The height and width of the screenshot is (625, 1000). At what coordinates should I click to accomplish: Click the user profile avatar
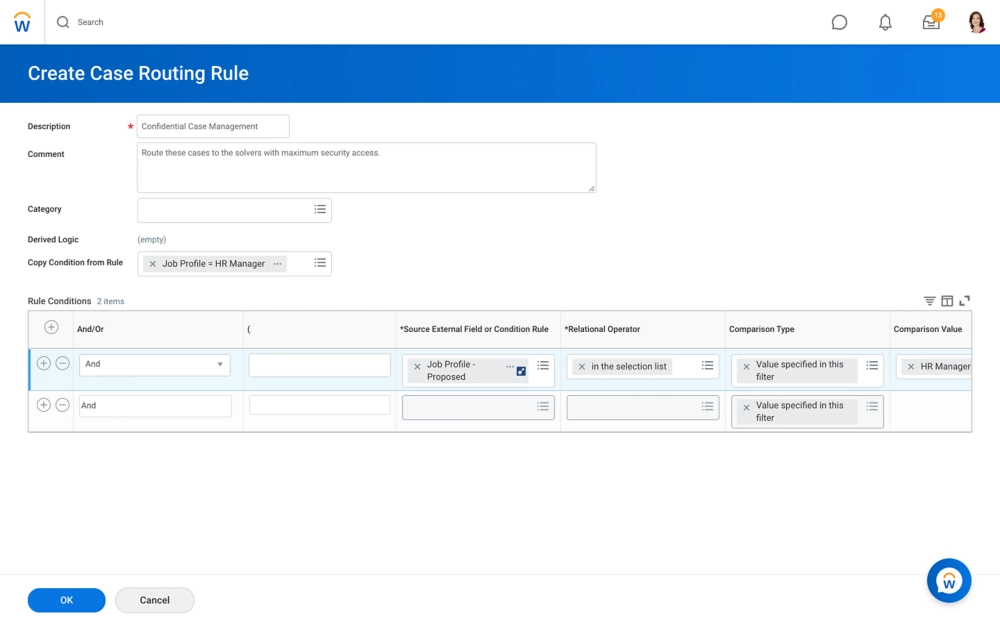click(x=977, y=22)
